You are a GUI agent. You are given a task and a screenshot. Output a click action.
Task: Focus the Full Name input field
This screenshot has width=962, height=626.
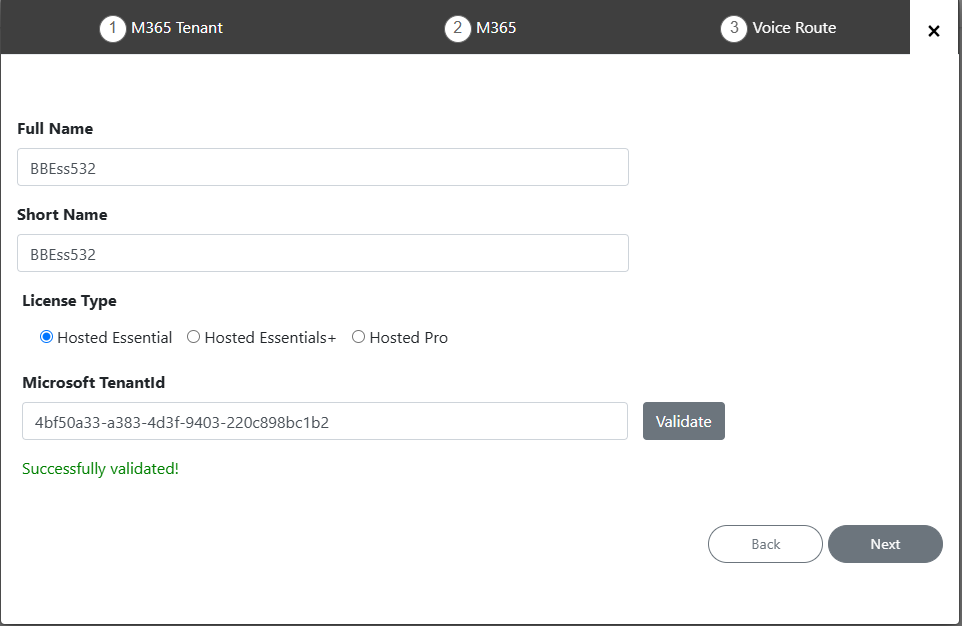click(323, 167)
